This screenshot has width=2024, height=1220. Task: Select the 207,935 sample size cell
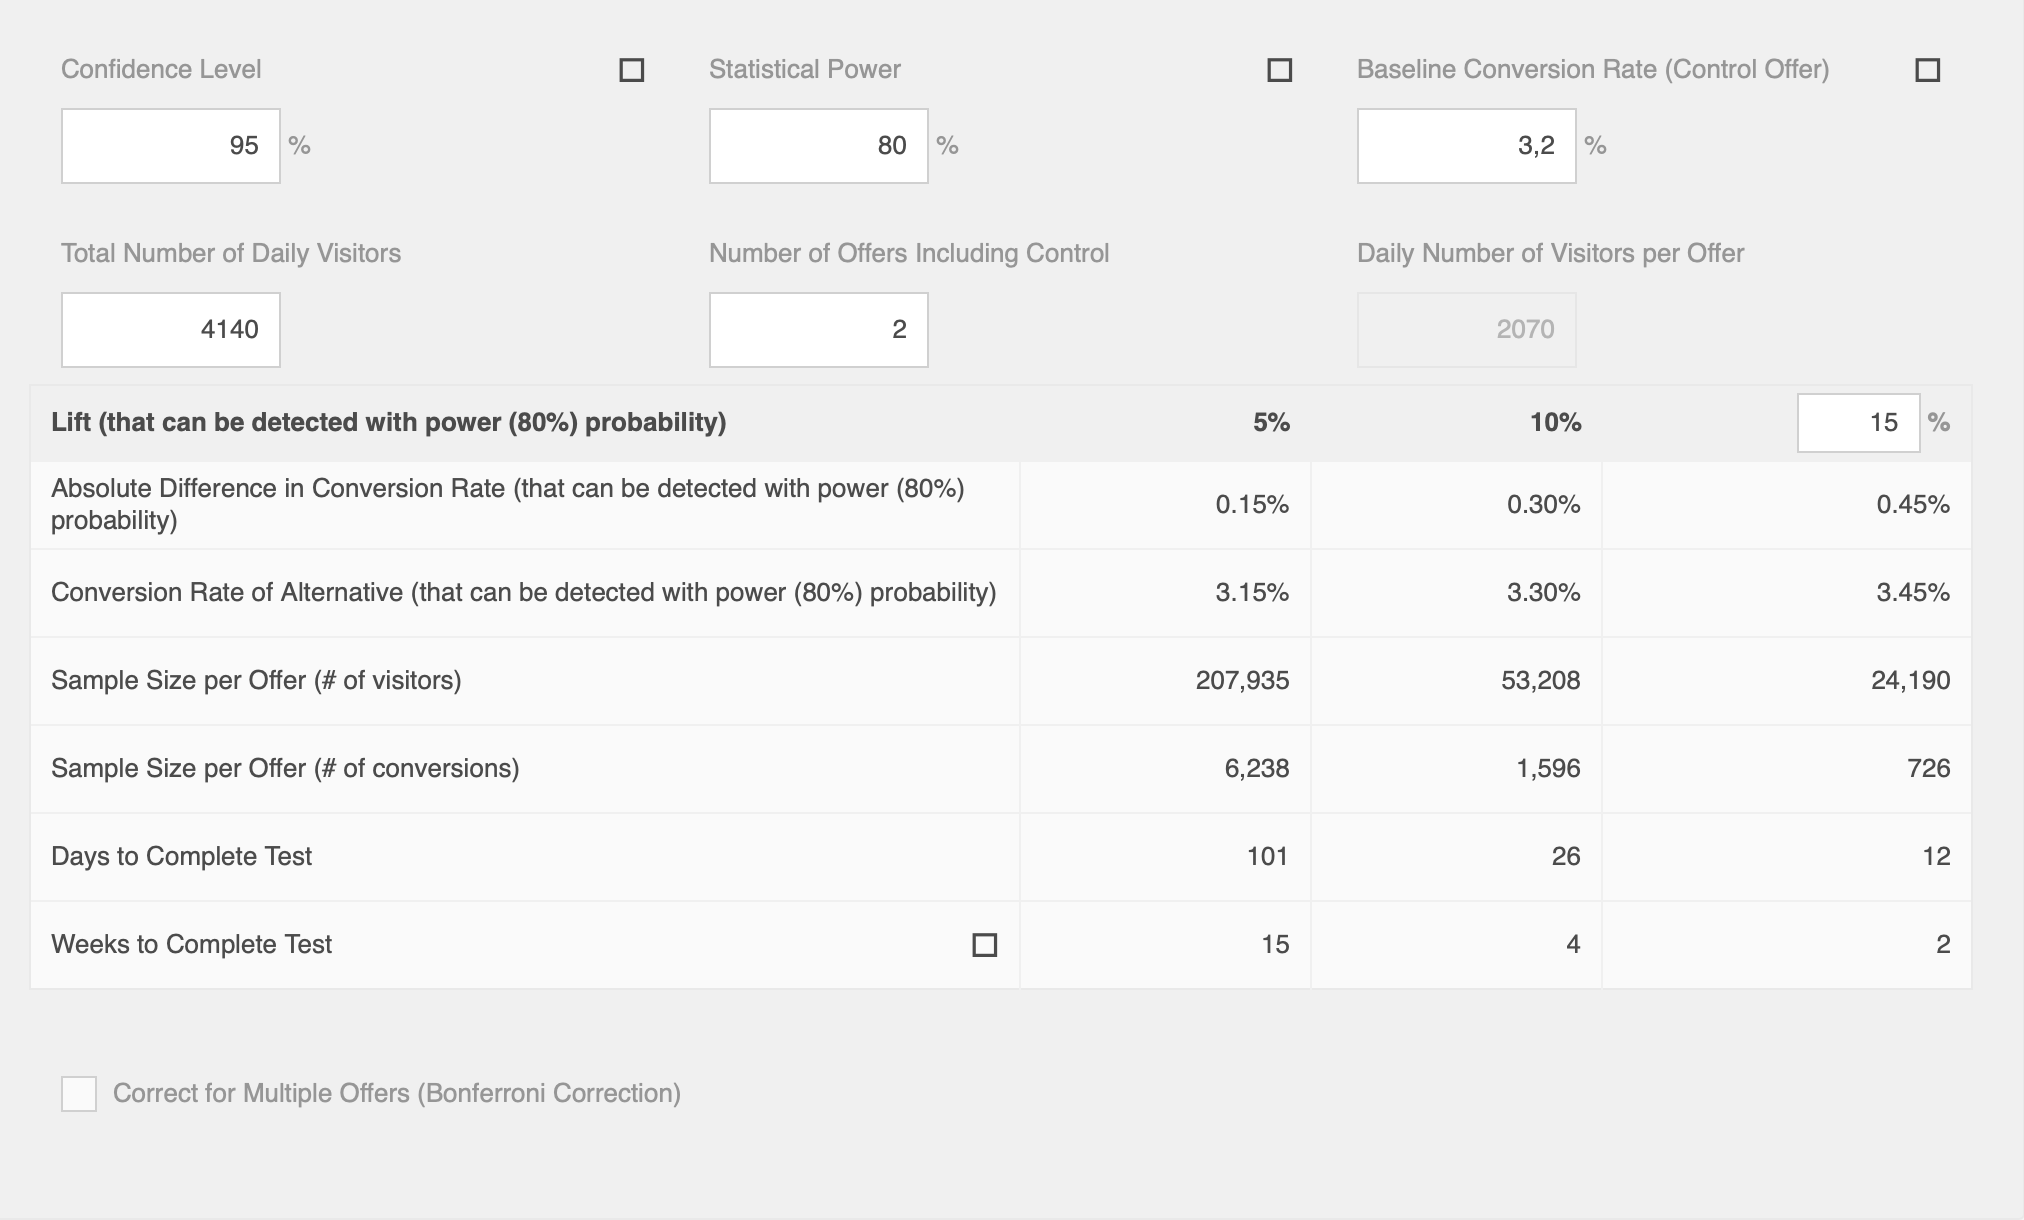(x=1243, y=681)
